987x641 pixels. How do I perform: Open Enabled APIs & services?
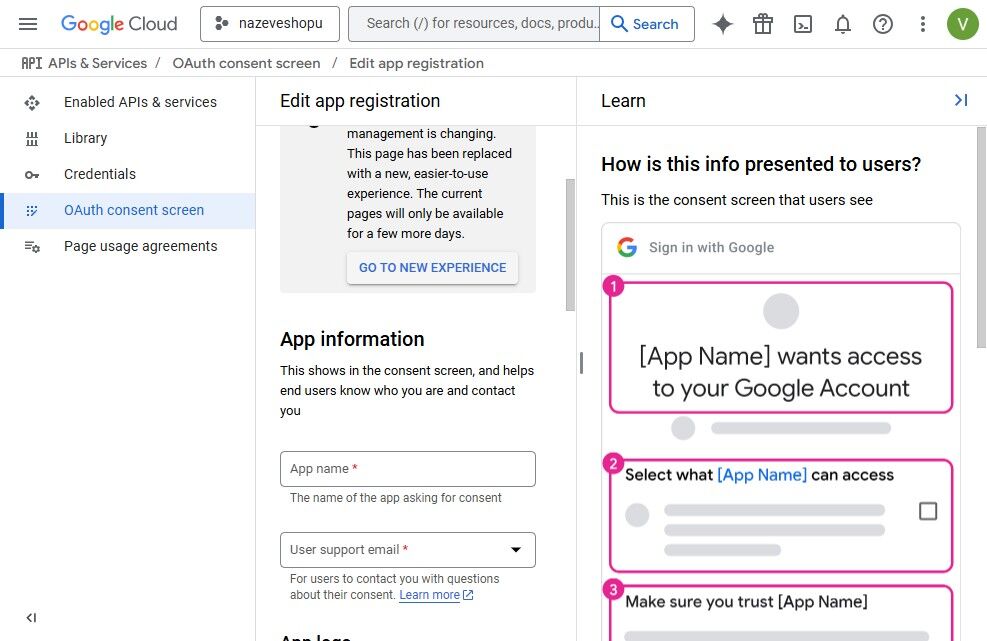pos(128,102)
